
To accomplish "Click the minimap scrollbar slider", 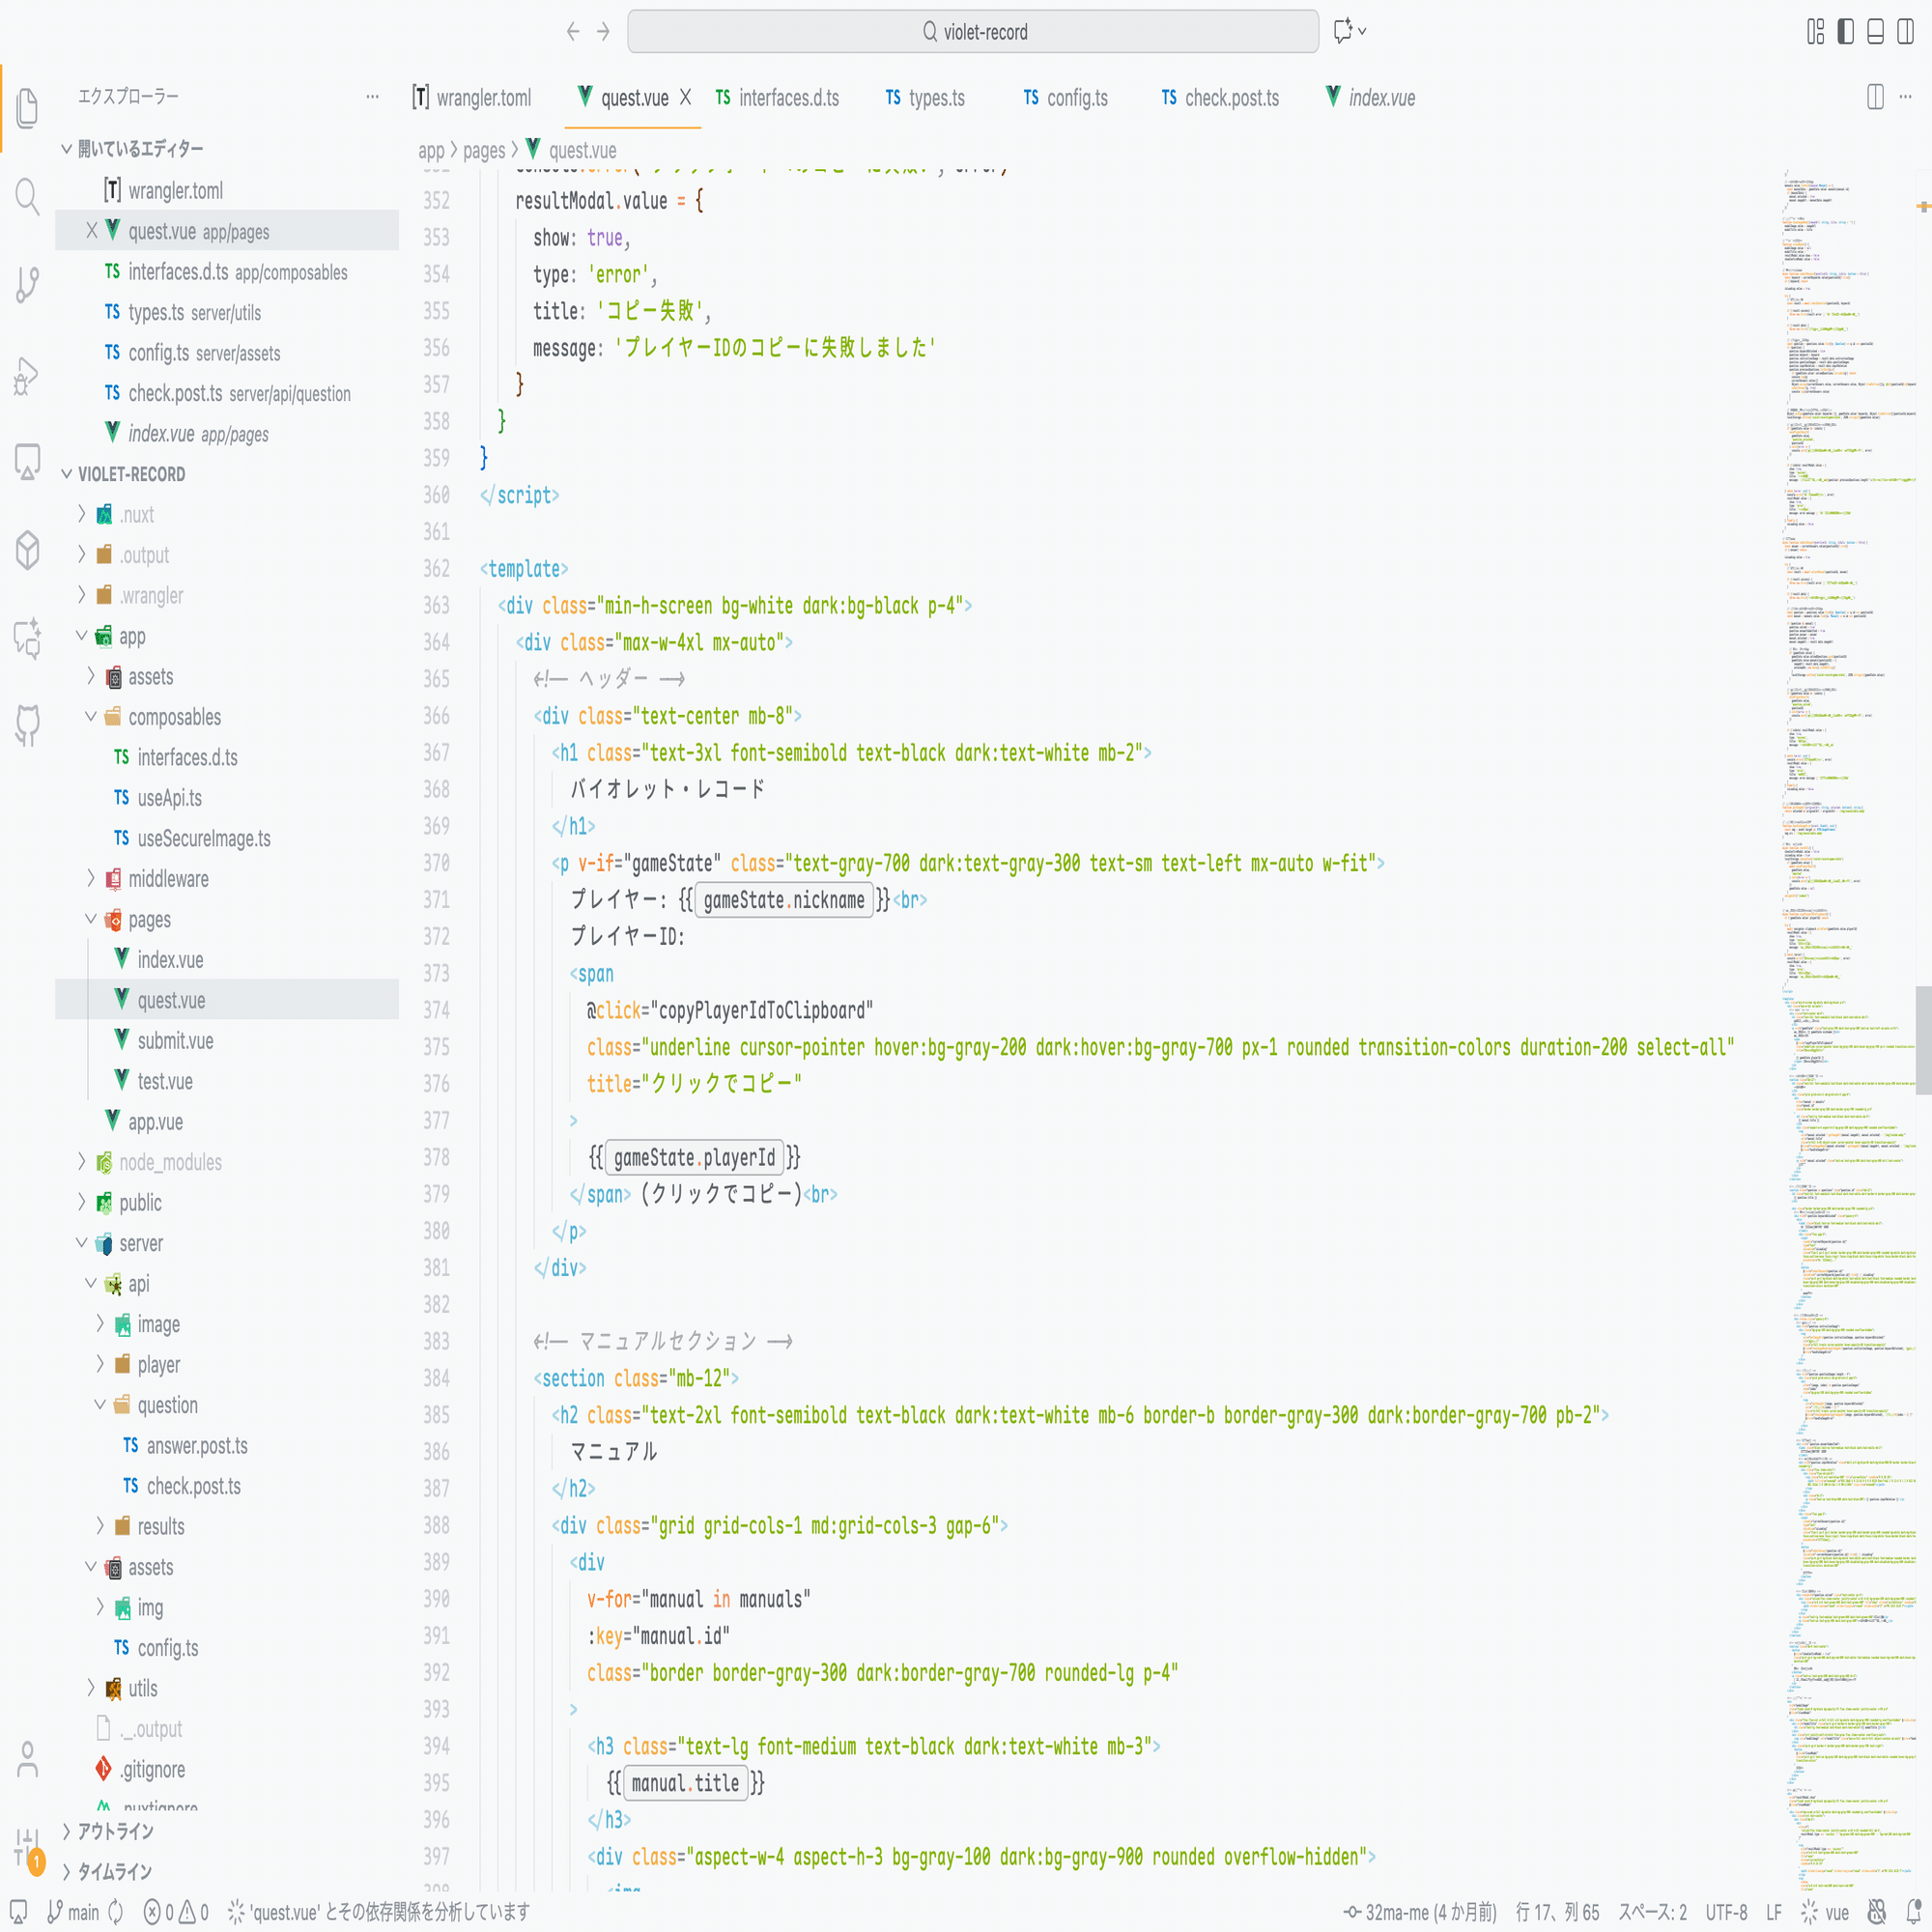I will [x=1922, y=1040].
